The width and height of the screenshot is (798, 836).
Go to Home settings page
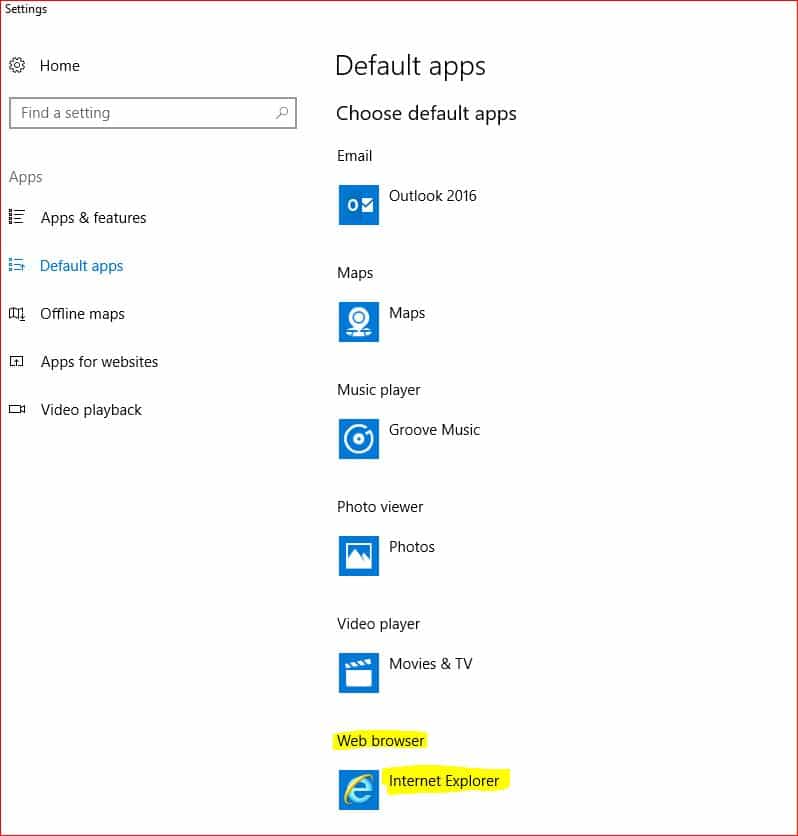pyautogui.click(x=59, y=66)
